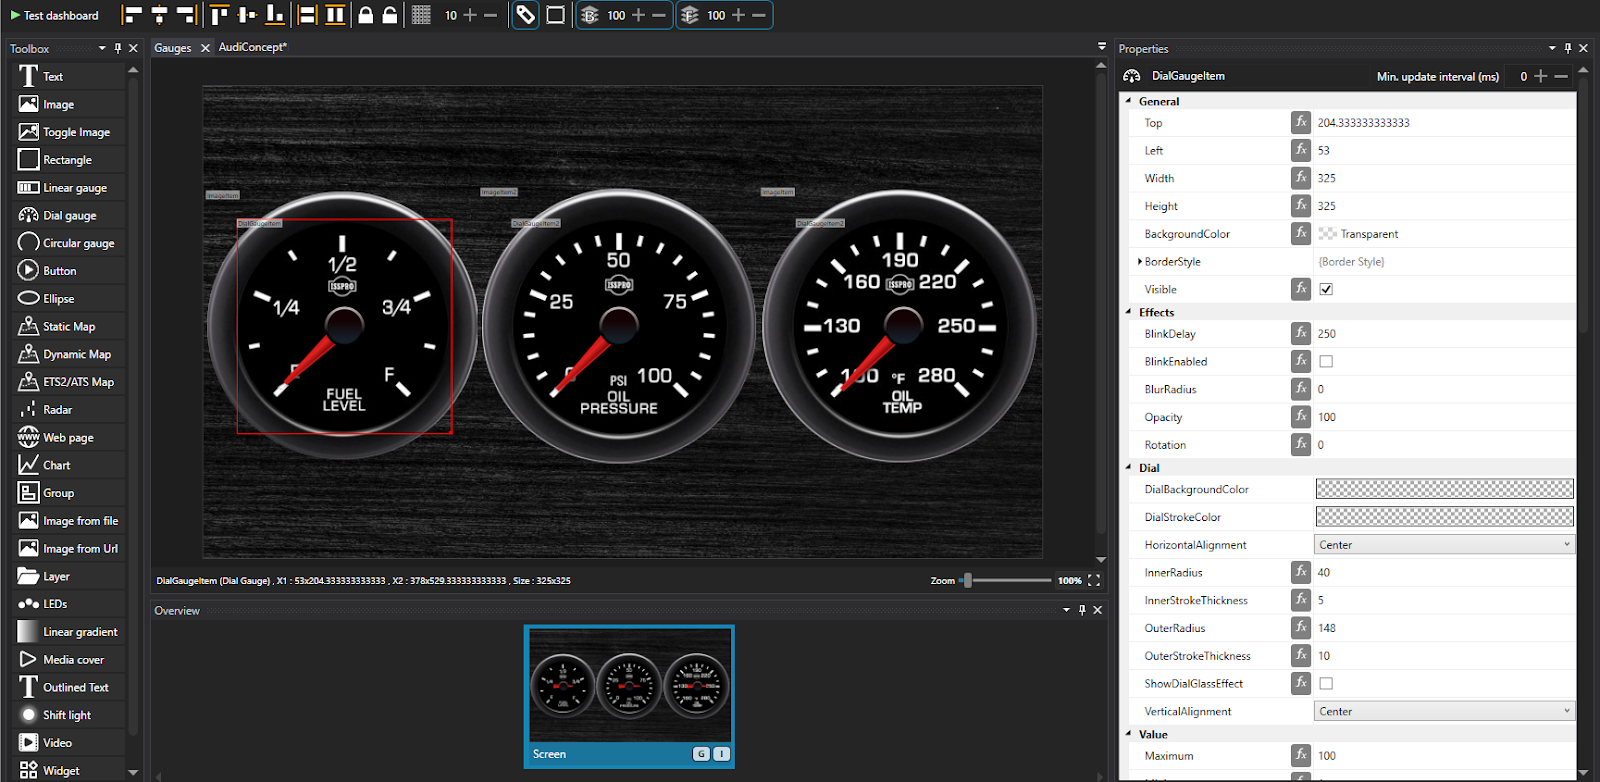Click the fx formula icon for Top

1300,122
